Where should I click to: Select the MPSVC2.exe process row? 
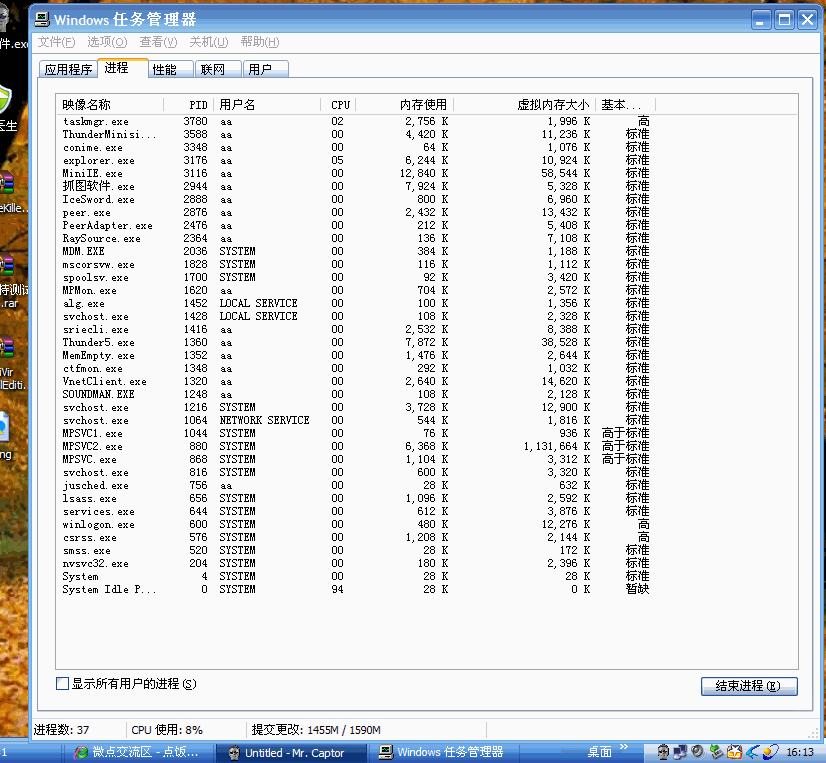(356, 446)
